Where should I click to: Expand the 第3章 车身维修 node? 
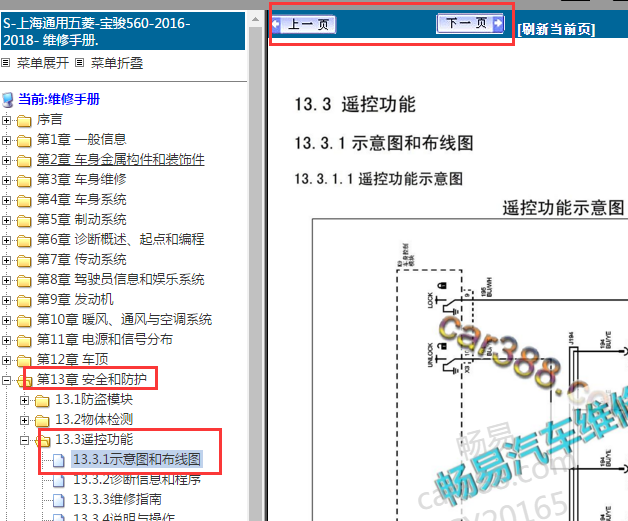click(x=6, y=180)
